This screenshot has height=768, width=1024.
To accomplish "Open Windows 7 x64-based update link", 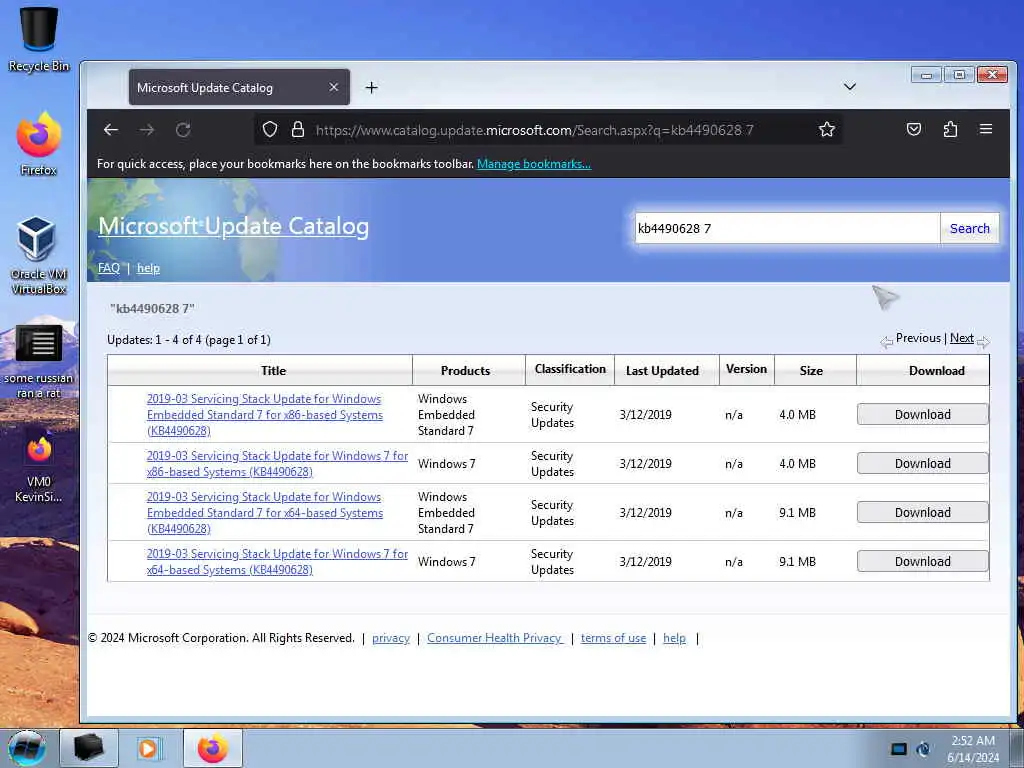I will point(277,562).
